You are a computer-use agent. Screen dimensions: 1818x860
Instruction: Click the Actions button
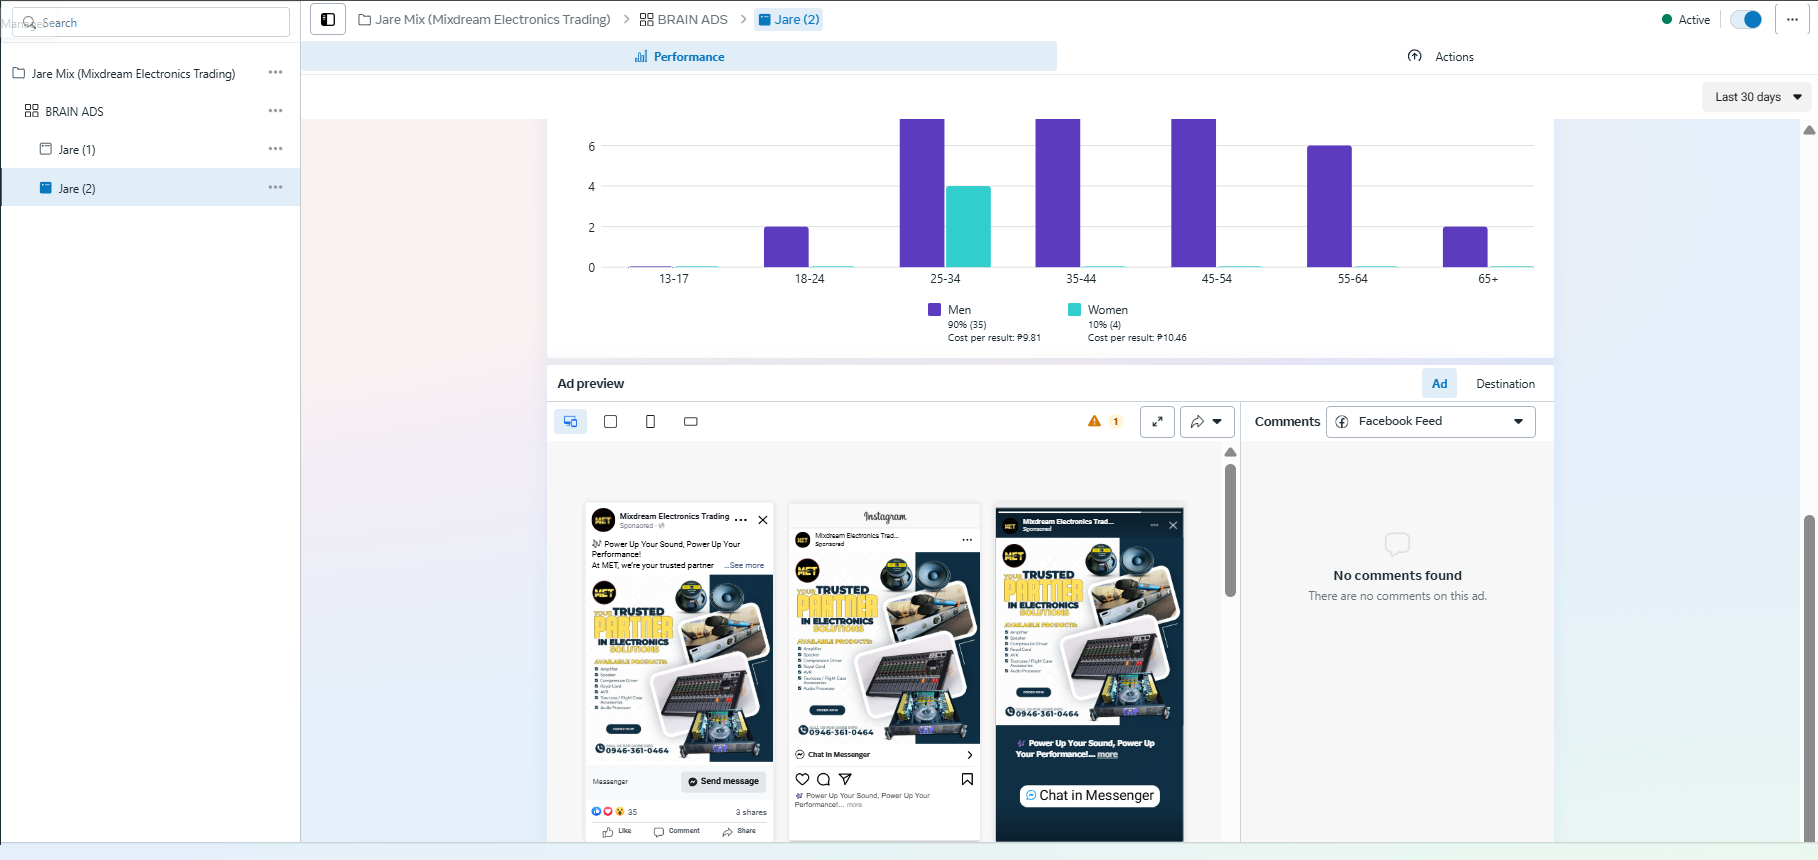[x=1440, y=57]
